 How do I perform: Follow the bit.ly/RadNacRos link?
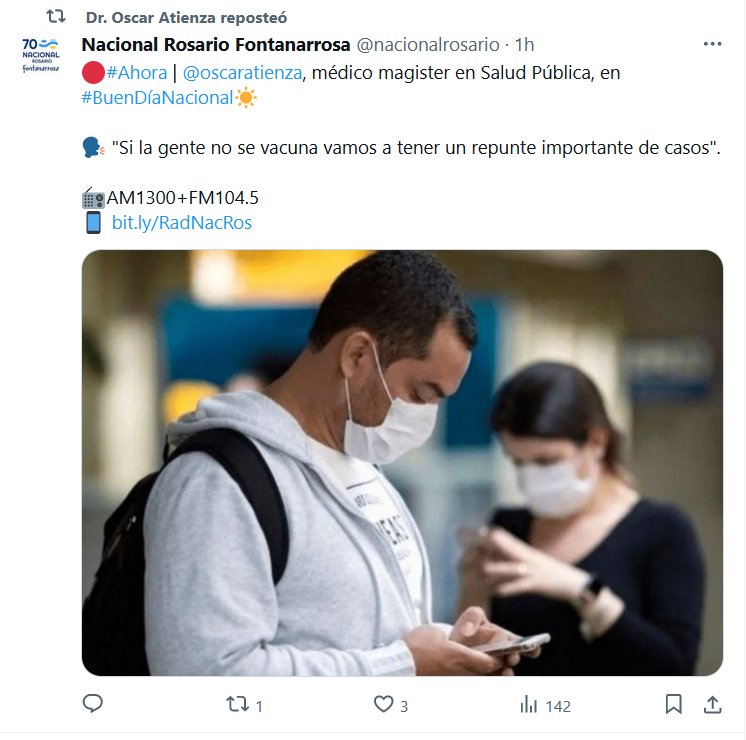(182, 223)
